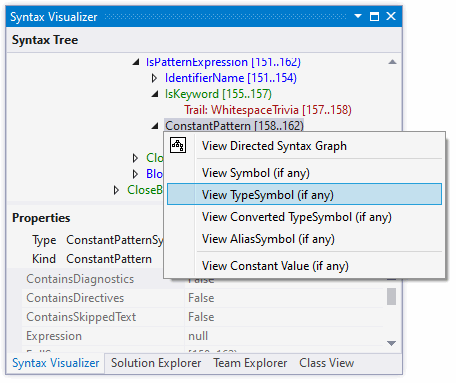Screen dimensions: 456x383
Task: Select IdentifierName [151..154) tree row
Action: click(231, 78)
